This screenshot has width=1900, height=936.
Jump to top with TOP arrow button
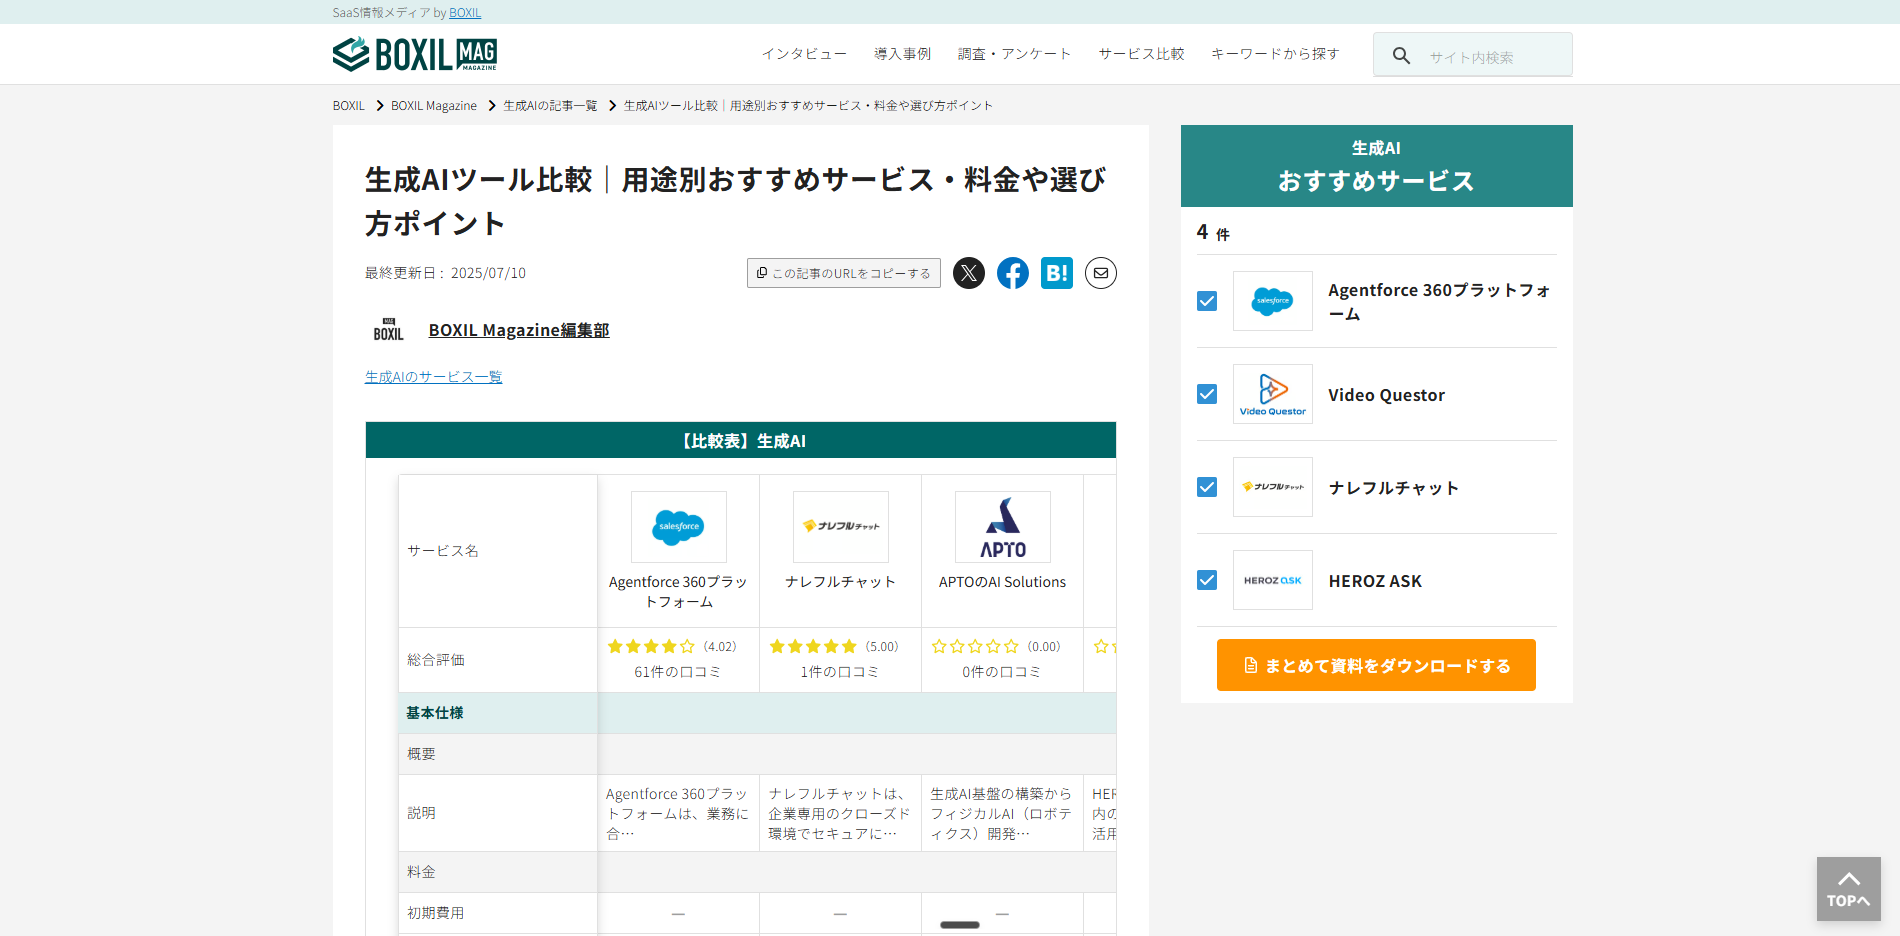pos(1849,889)
